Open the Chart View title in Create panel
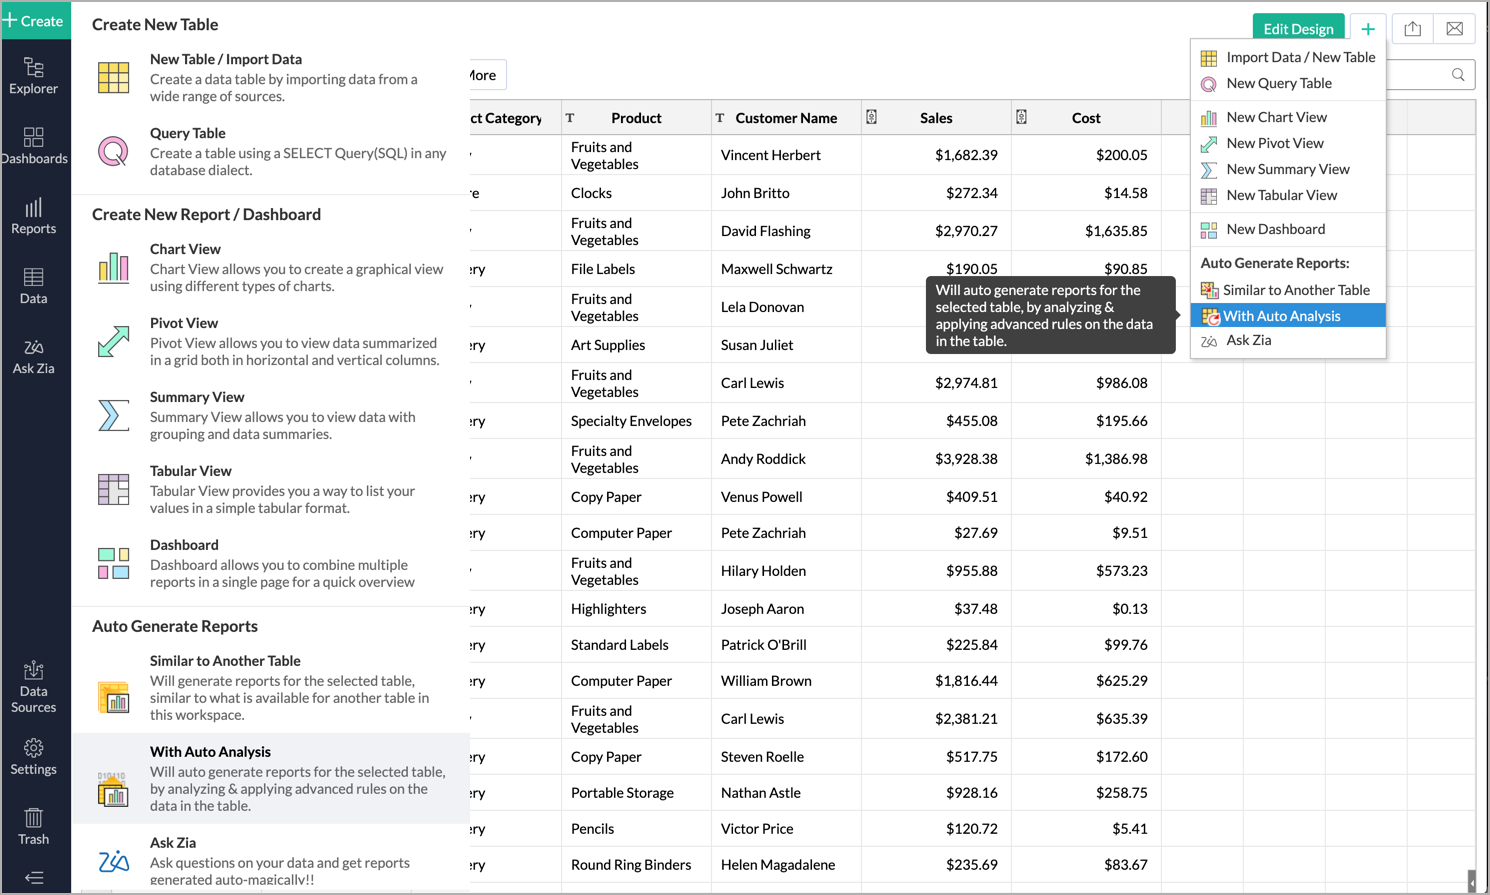1490x895 pixels. coord(185,249)
